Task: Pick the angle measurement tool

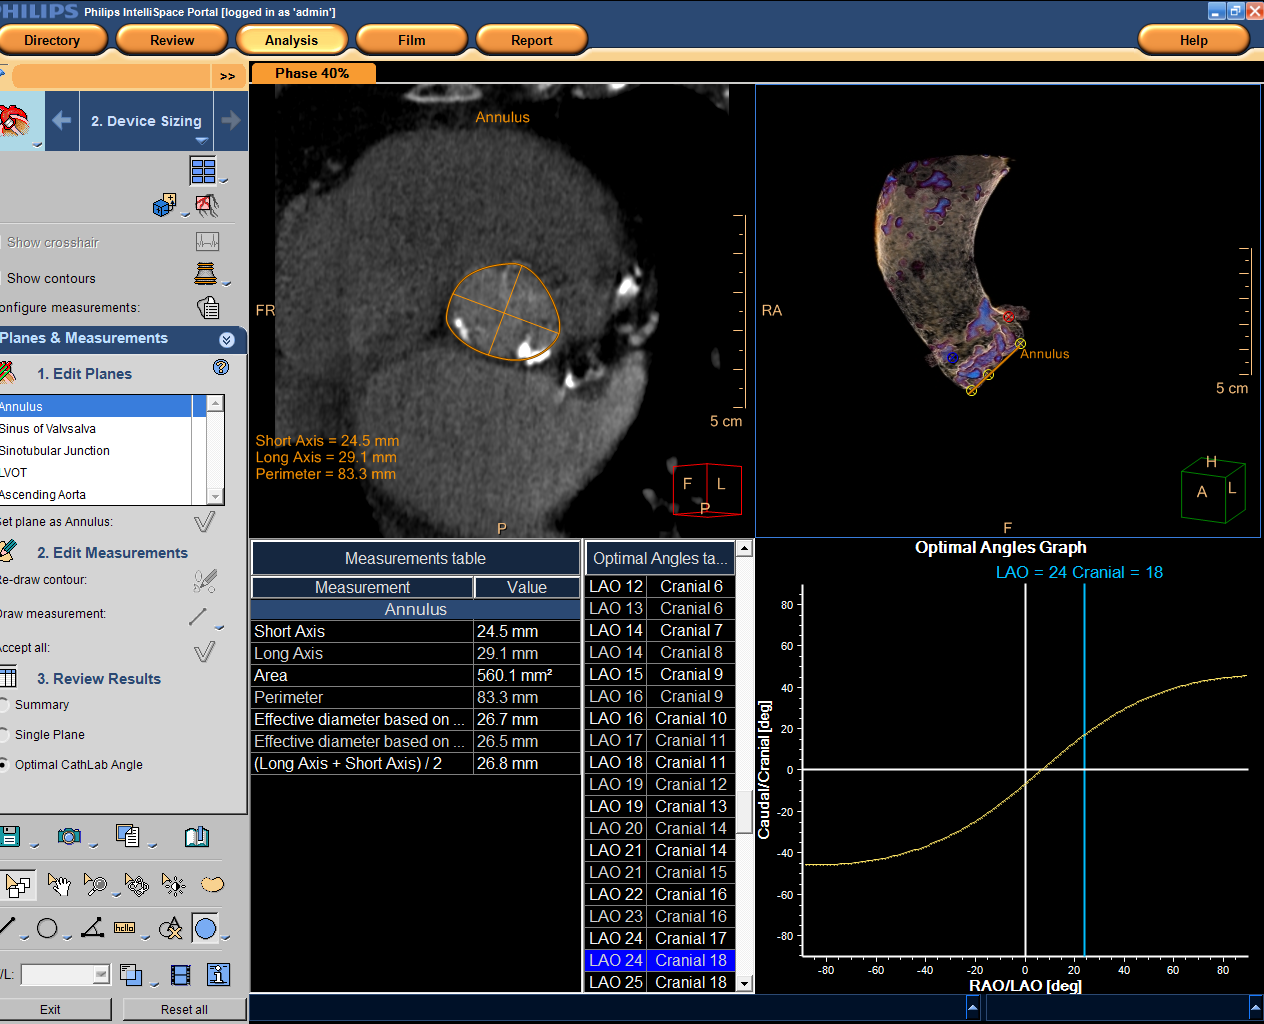Action: 92,928
